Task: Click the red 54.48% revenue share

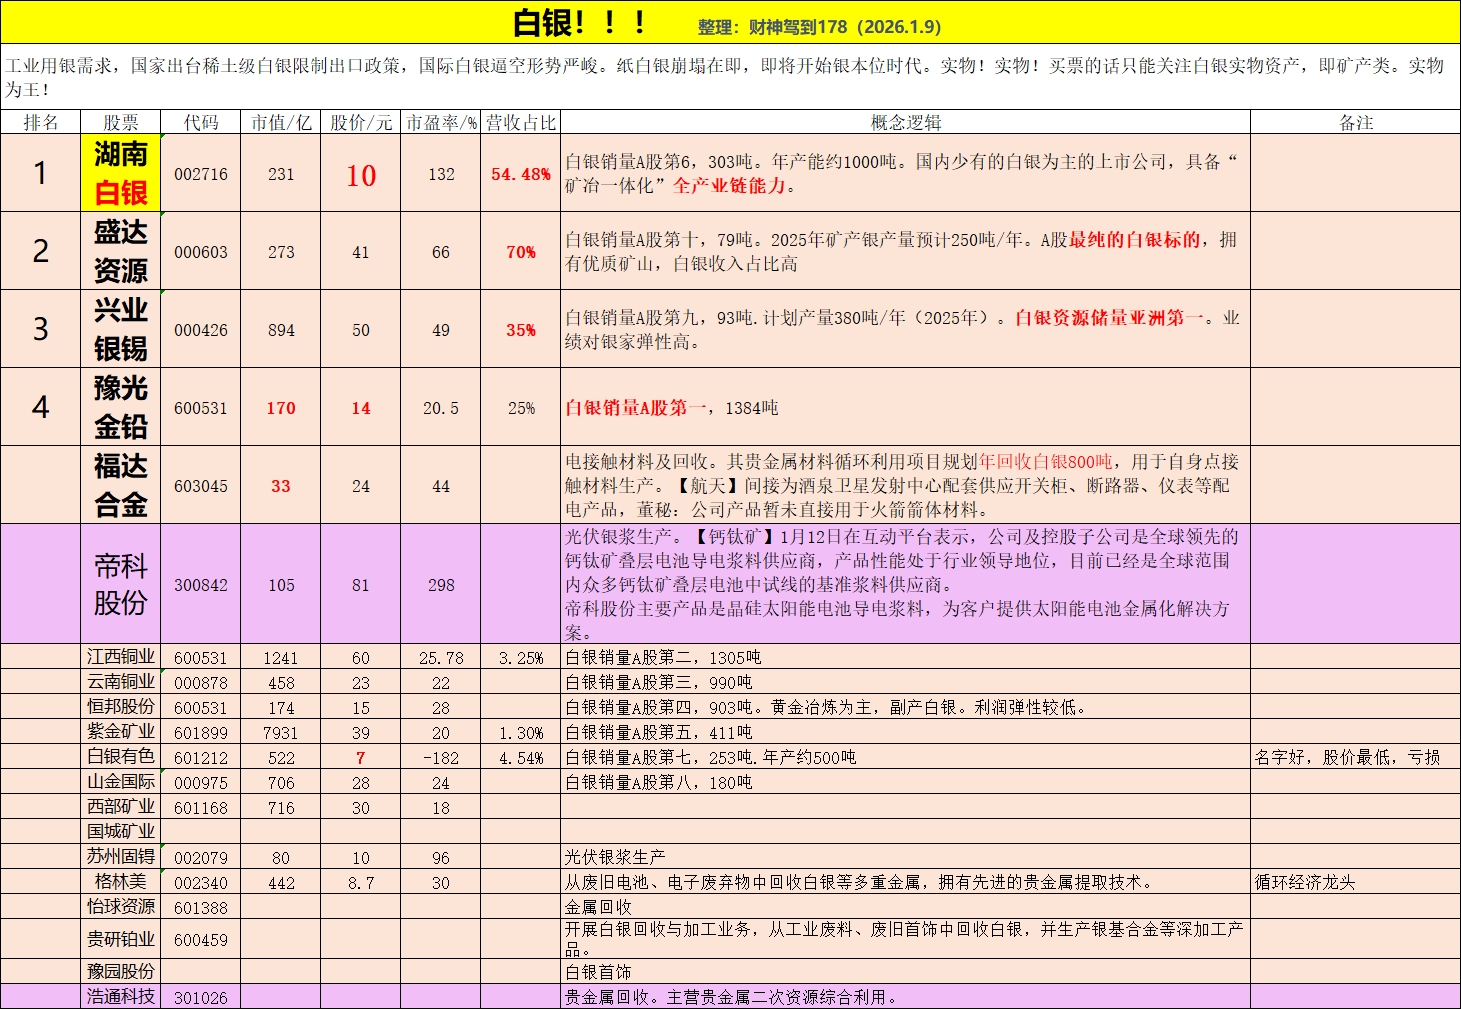Action: (x=521, y=174)
